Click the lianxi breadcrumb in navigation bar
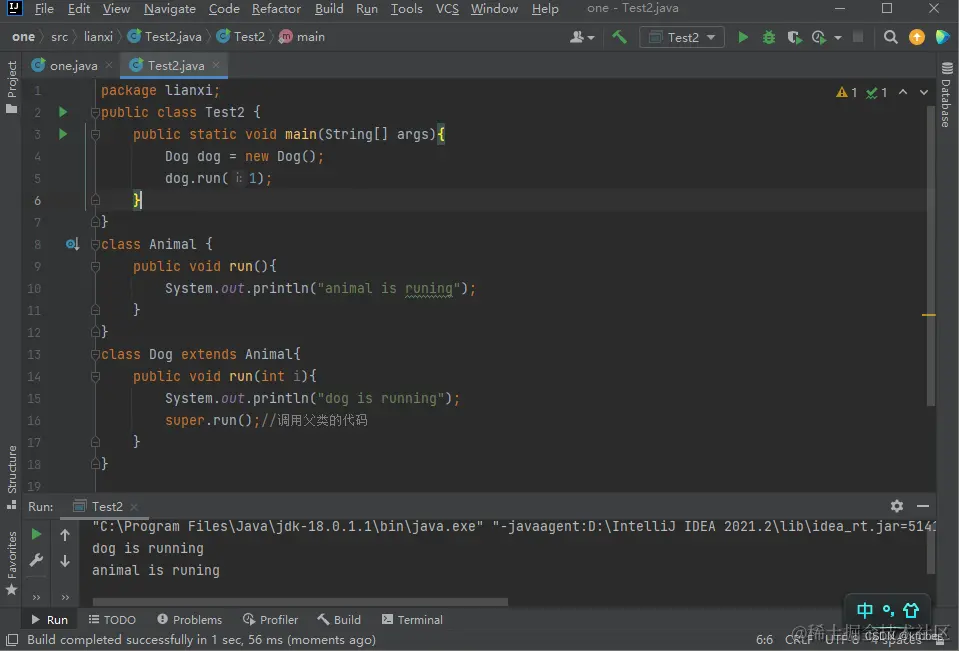Viewport: 959px width, 651px height. [x=98, y=37]
